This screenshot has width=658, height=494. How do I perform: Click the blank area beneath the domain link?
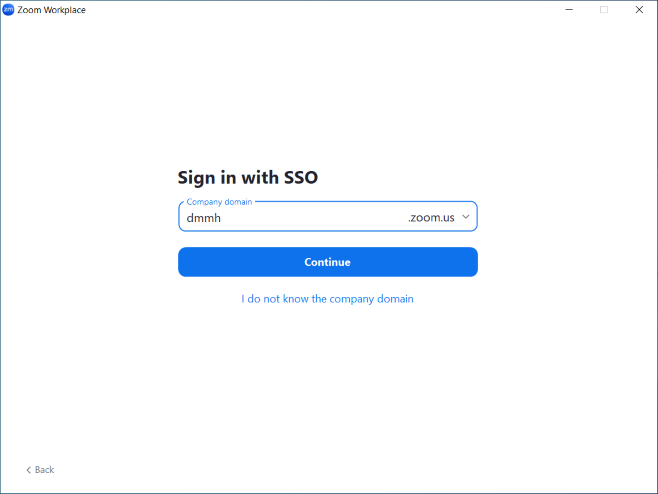tap(327, 380)
